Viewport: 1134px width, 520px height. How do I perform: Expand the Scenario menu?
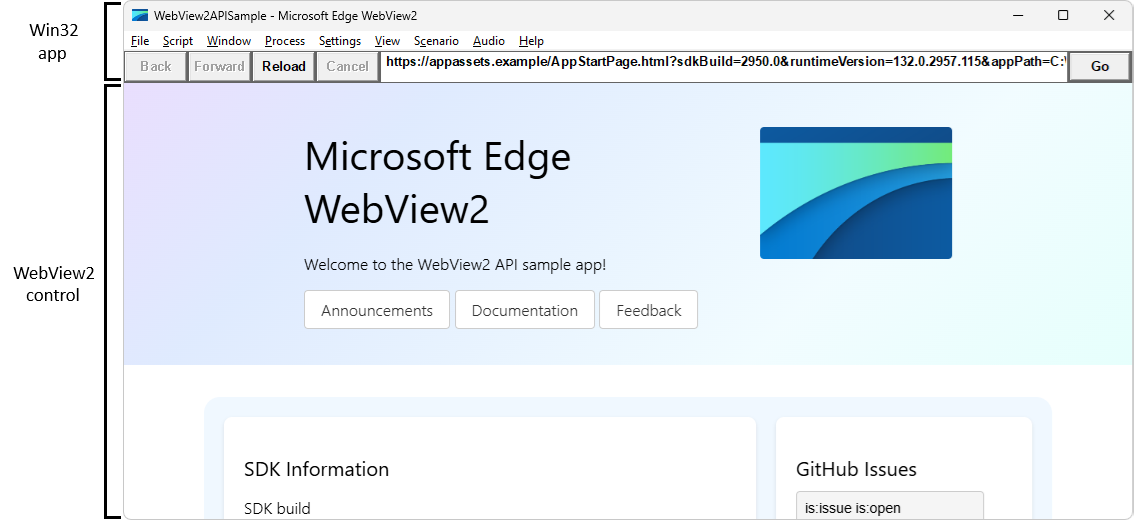(436, 41)
